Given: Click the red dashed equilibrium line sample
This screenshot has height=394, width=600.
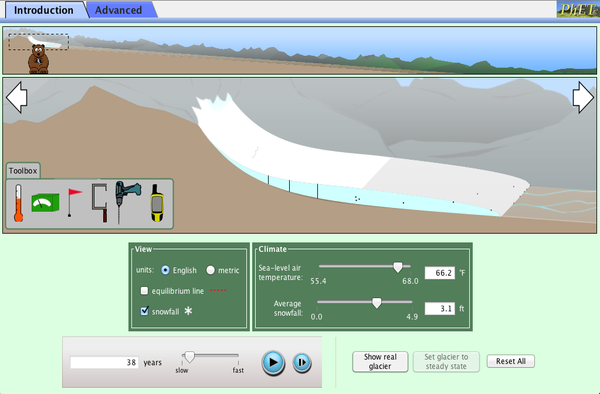Looking at the screenshot, I should tap(218, 290).
